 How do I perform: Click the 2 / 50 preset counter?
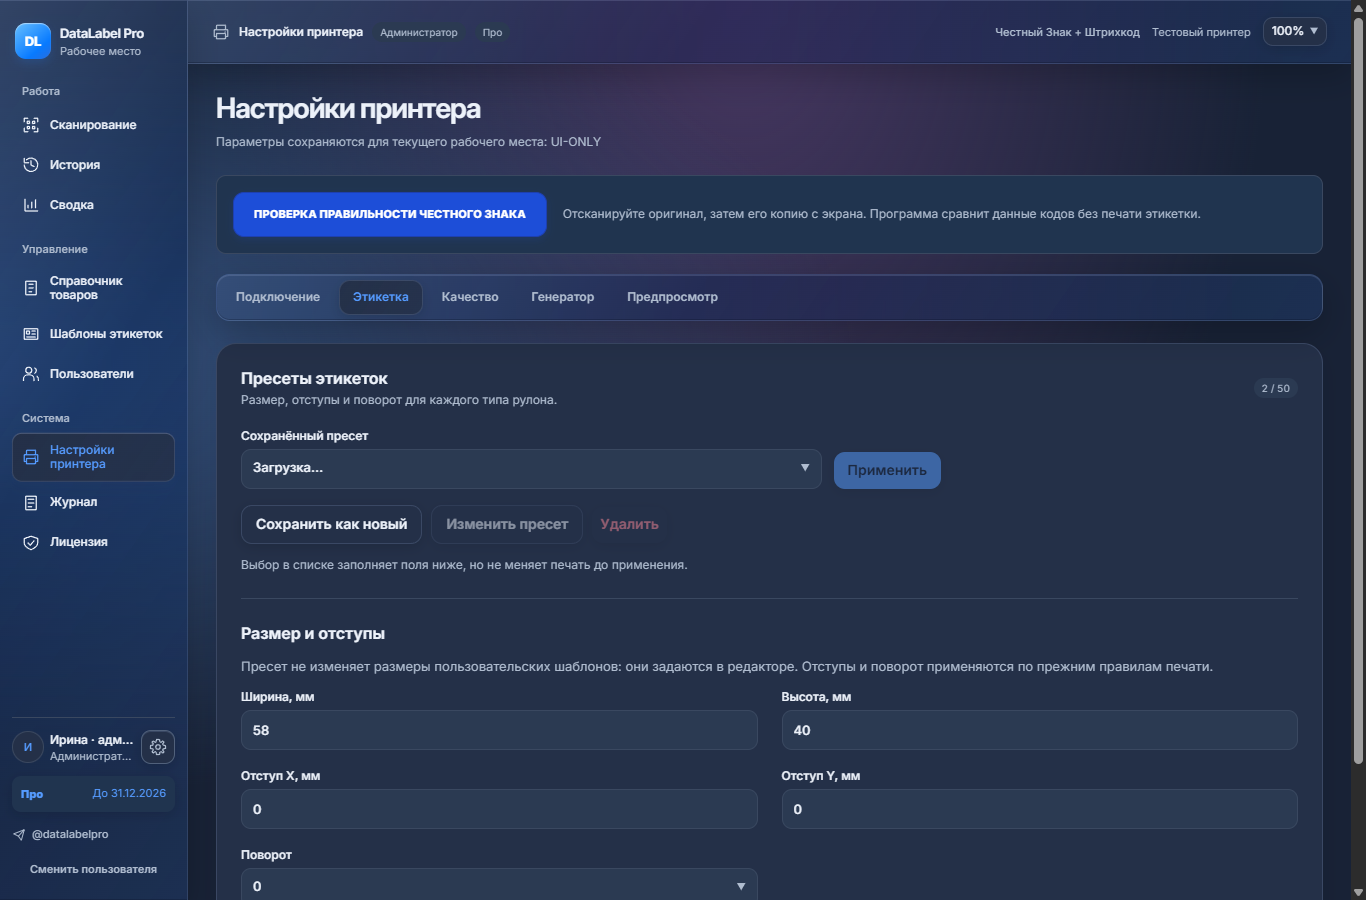(1276, 388)
